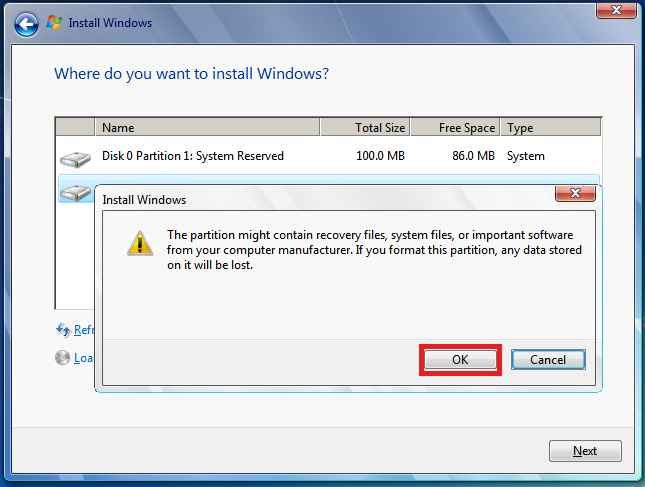Image resolution: width=645 pixels, height=487 pixels.
Task: Click the Refresh arrows icon
Action: (x=63, y=329)
